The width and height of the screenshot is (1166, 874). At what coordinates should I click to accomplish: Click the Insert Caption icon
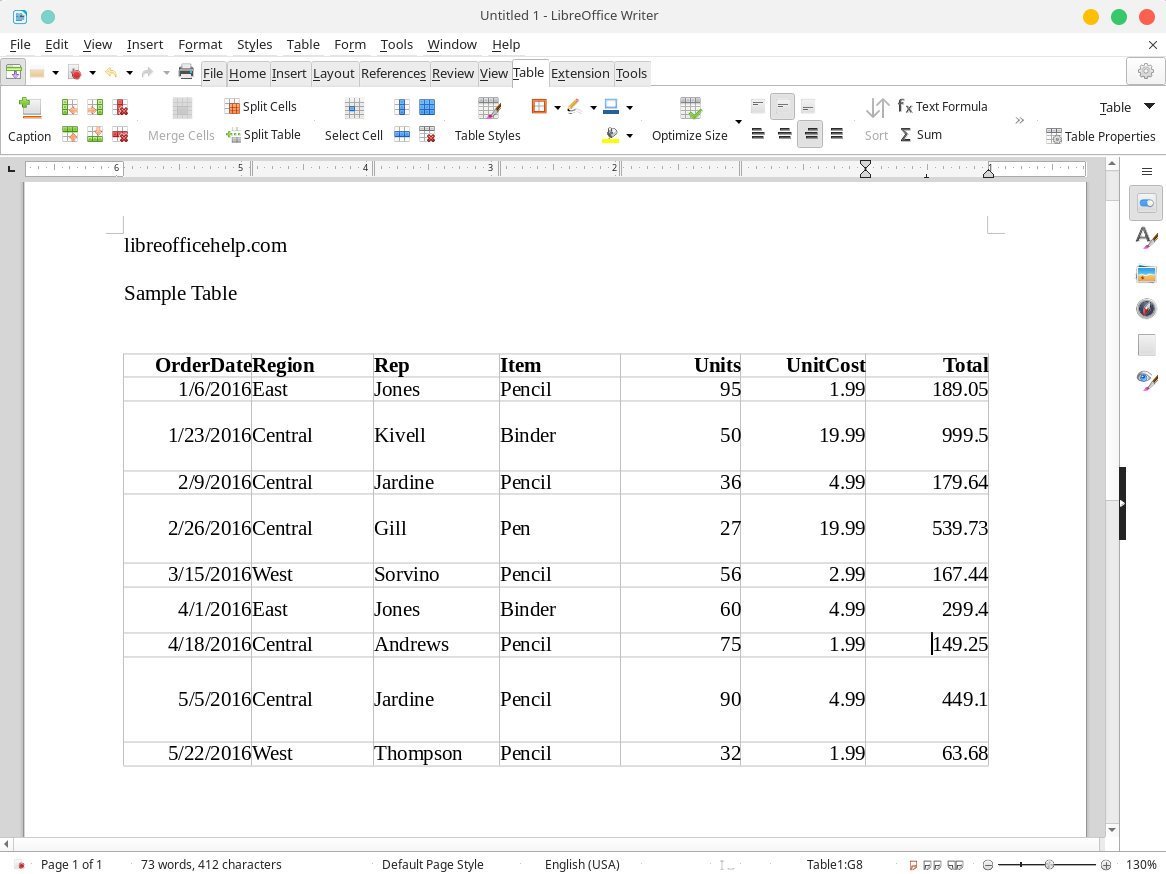[30, 108]
